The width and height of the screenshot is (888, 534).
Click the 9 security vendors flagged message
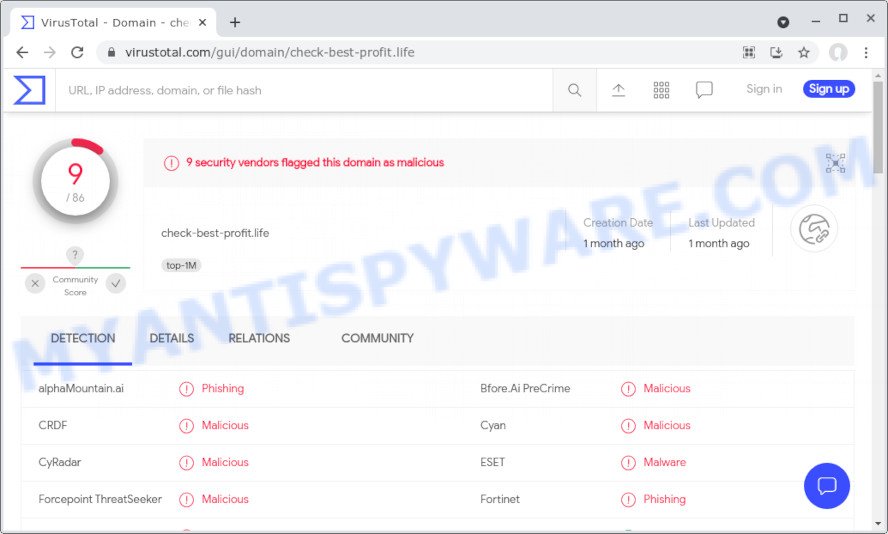[x=315, y=163]
